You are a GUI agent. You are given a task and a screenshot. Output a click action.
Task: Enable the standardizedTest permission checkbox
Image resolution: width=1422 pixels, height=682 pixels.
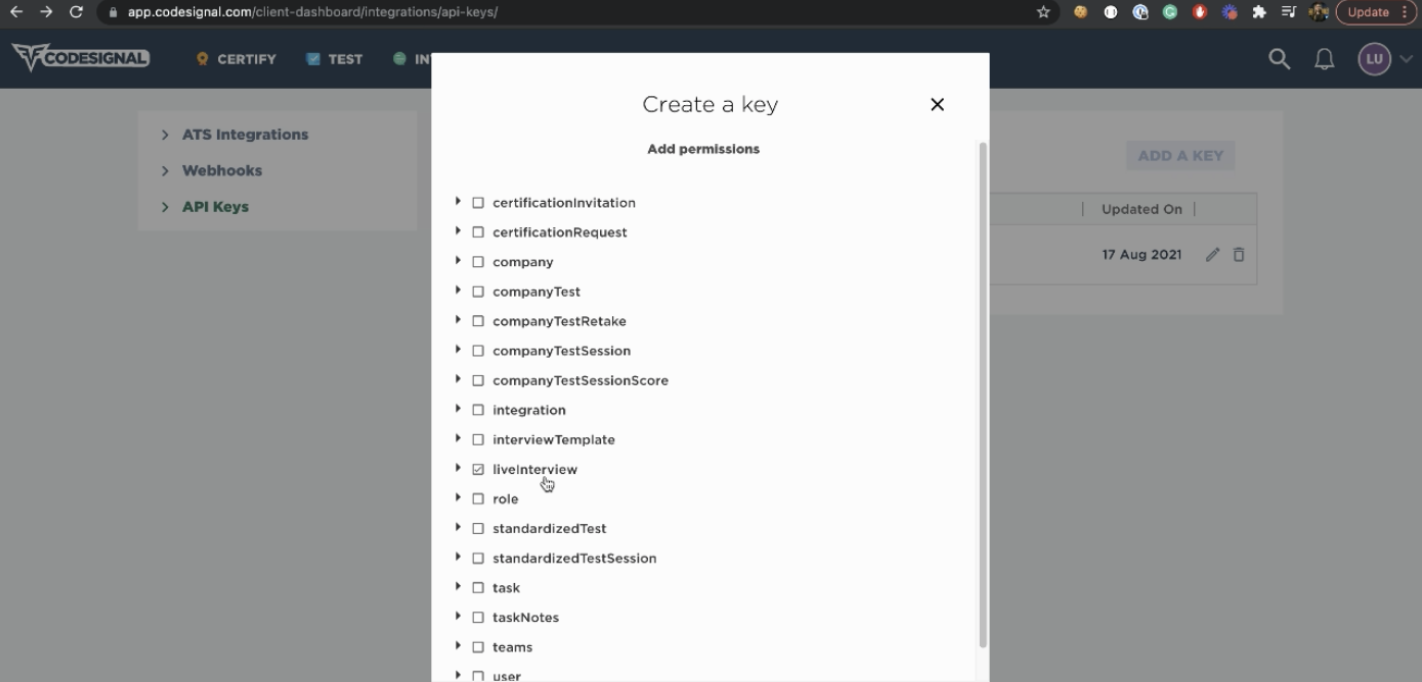(478, 529)
